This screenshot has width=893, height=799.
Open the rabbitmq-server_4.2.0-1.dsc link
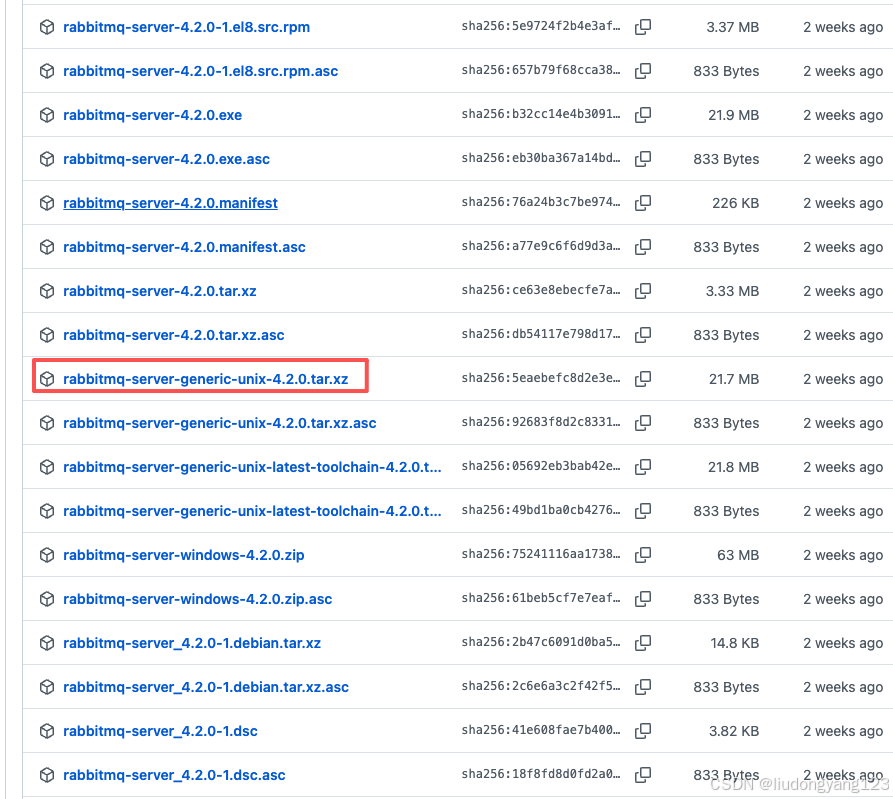pos(160,731)
